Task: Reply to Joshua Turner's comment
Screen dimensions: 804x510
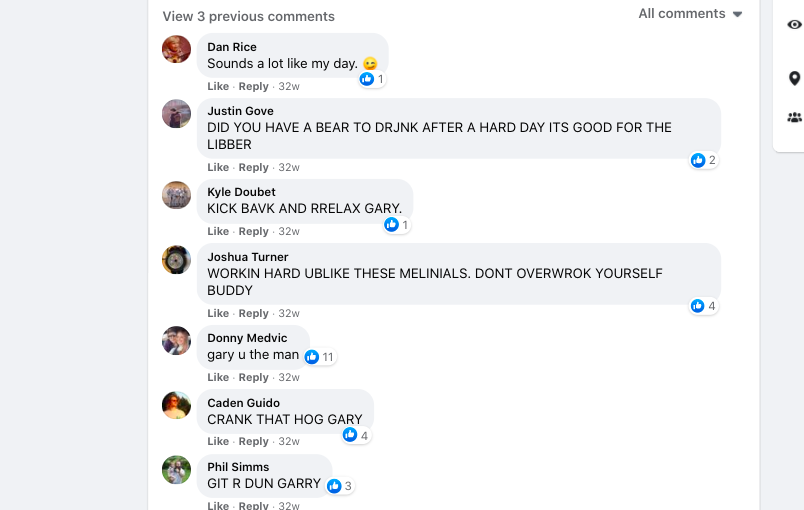Action: pos(254,313)
